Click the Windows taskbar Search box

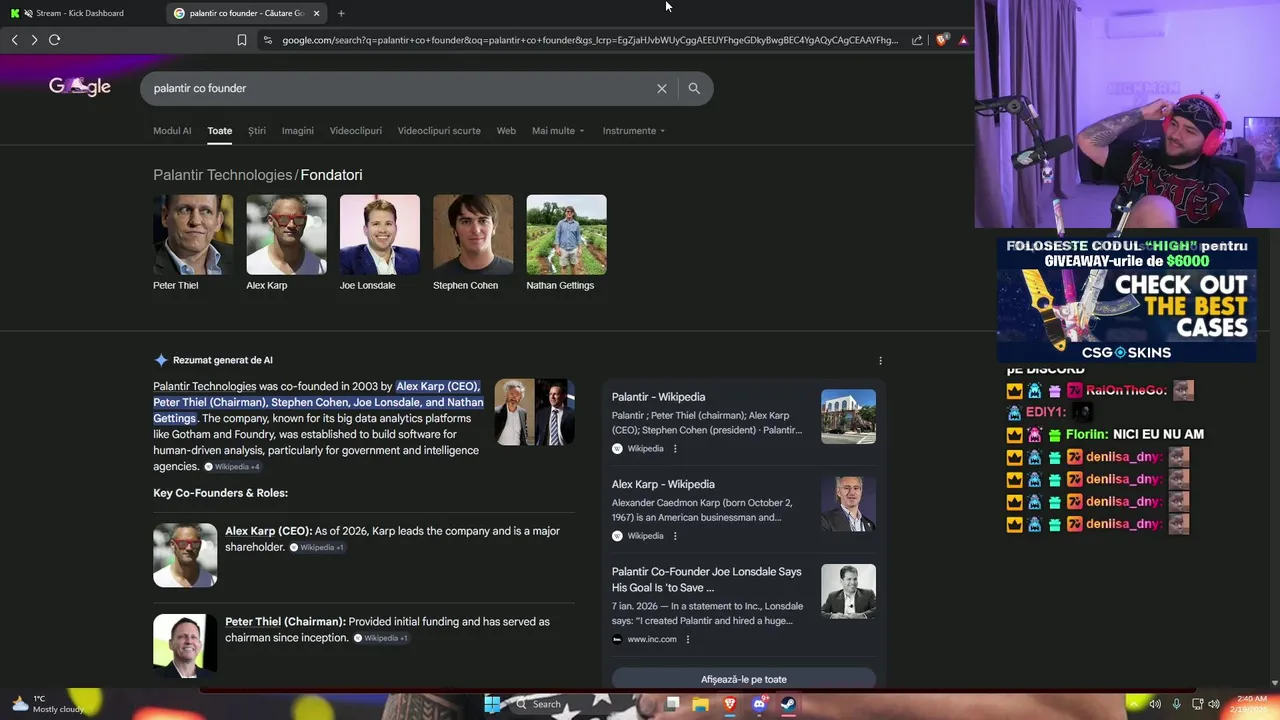(546, 704)
